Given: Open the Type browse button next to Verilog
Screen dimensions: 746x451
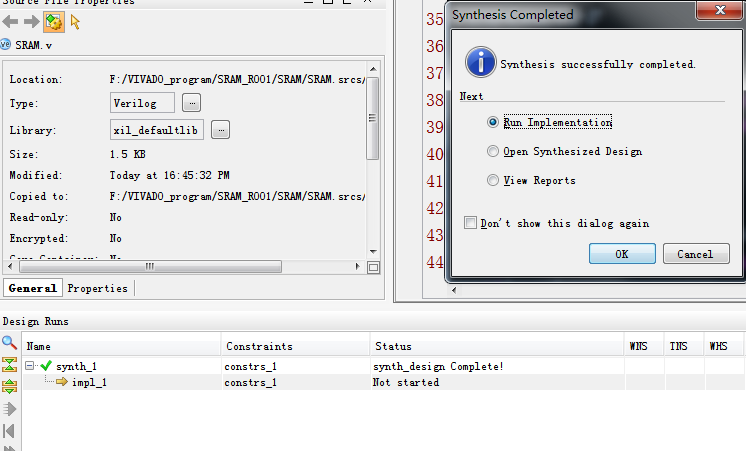Looking at the screenshot, I should coord(192,103).
